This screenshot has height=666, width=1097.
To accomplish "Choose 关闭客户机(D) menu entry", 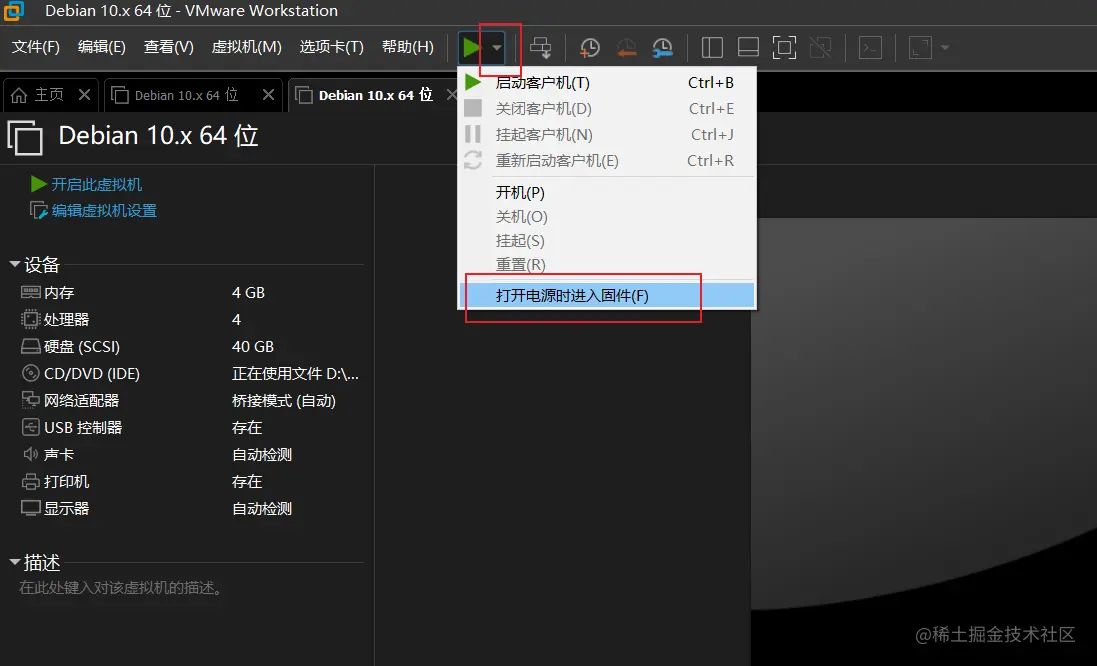I will [607, 108].
